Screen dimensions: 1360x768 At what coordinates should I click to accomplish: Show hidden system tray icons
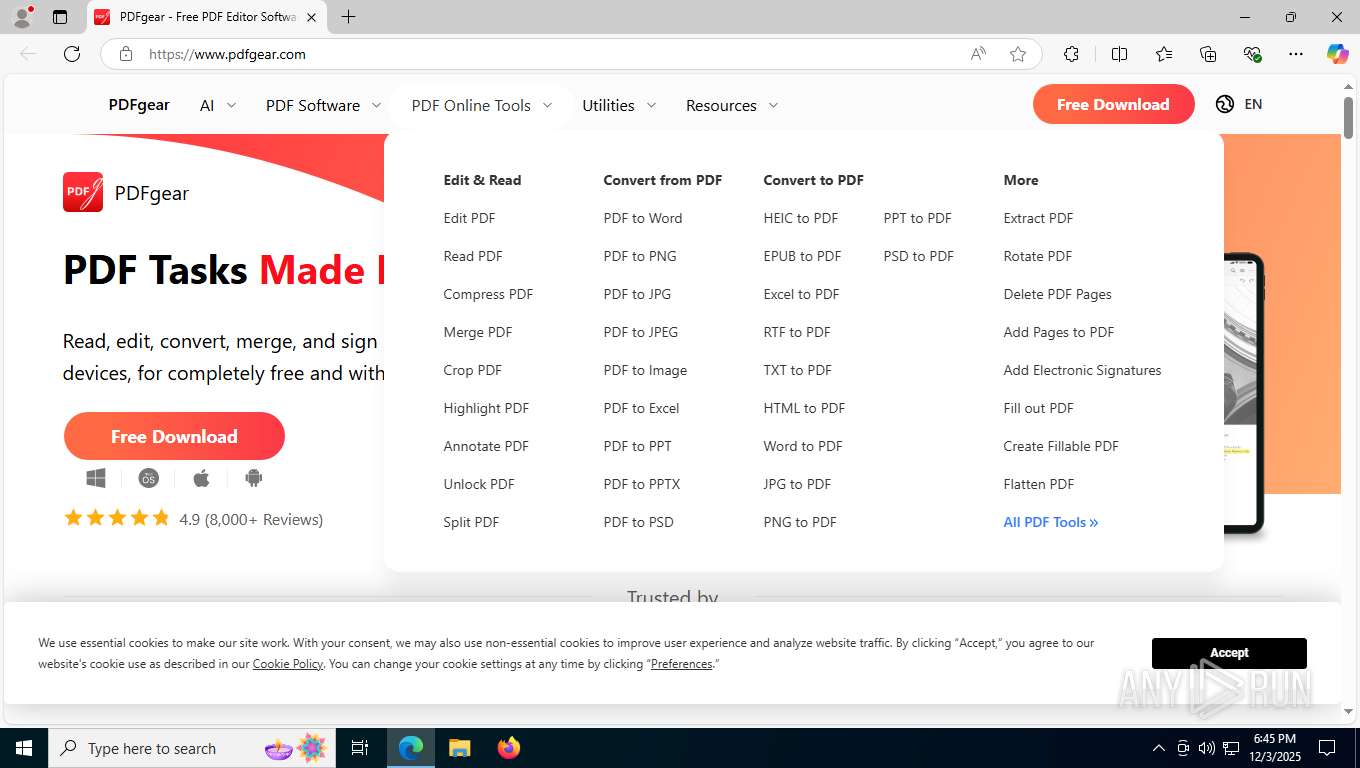(1159, 748)
